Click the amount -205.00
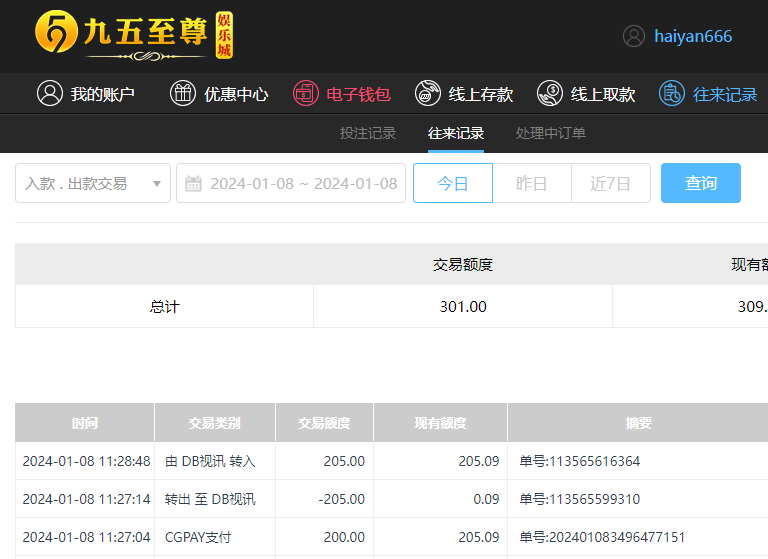Screen dimensions: 768x559 [341, 499]
